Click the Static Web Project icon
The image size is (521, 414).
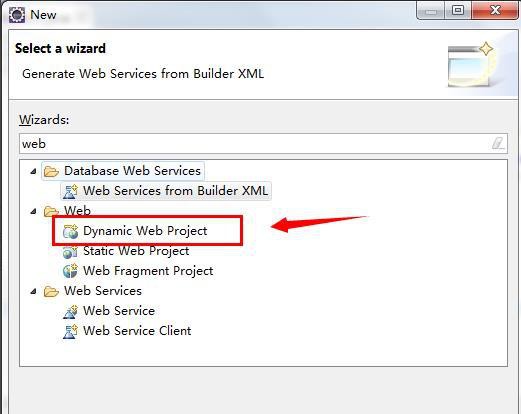[x=70, y=252]
